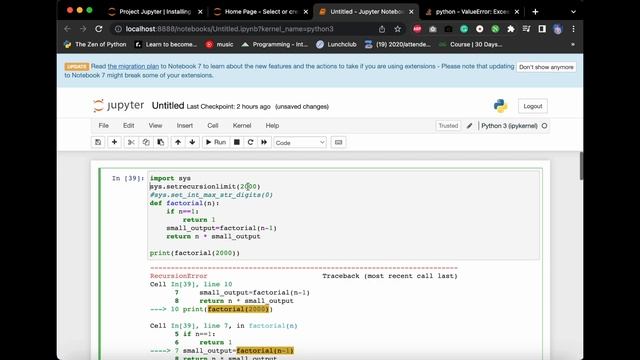
Task: Dismiss banner with Don't show anymore
Action: 546,67
